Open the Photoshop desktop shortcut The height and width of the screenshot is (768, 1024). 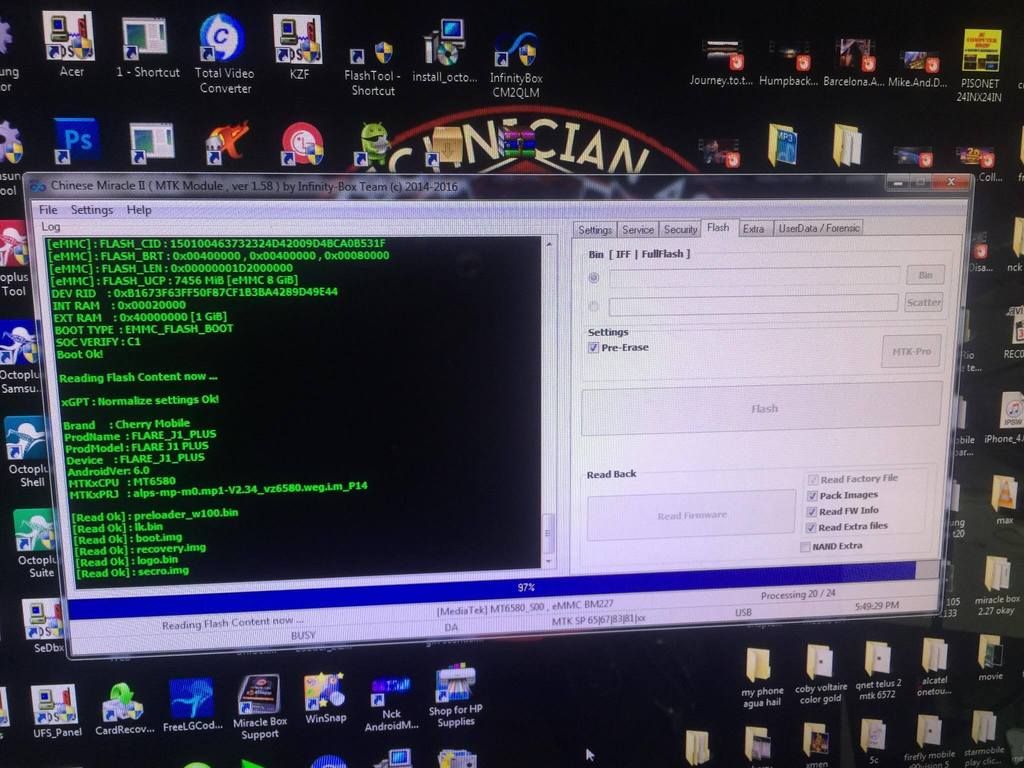click(x=76, y=140)
